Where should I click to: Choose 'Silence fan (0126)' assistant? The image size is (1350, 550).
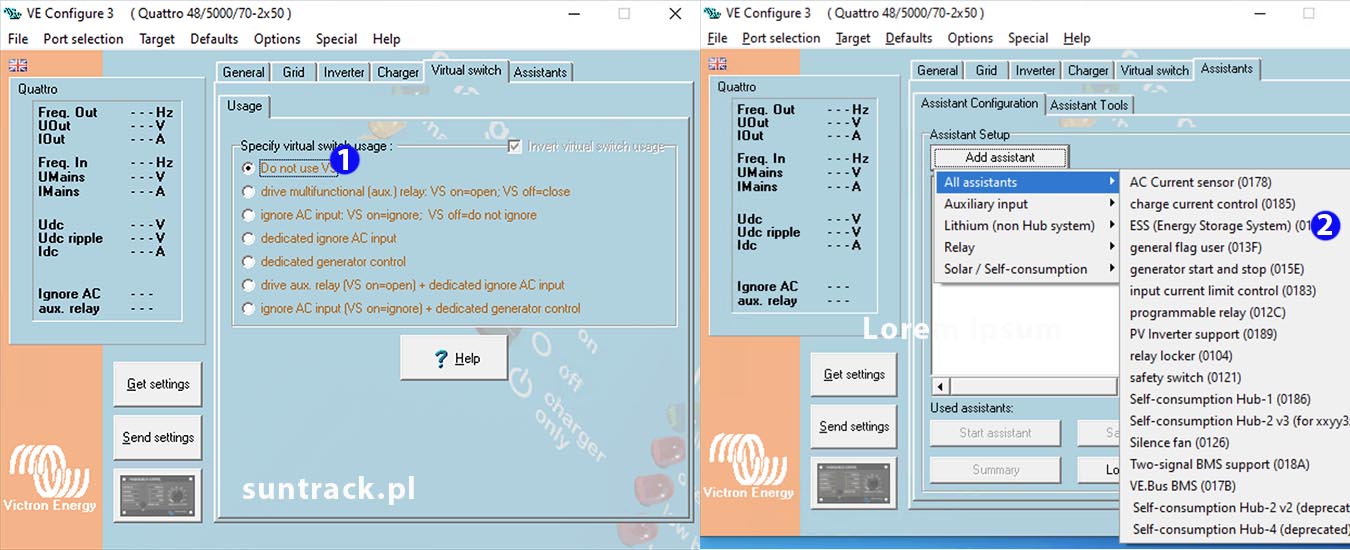(x=1236, y=442)
